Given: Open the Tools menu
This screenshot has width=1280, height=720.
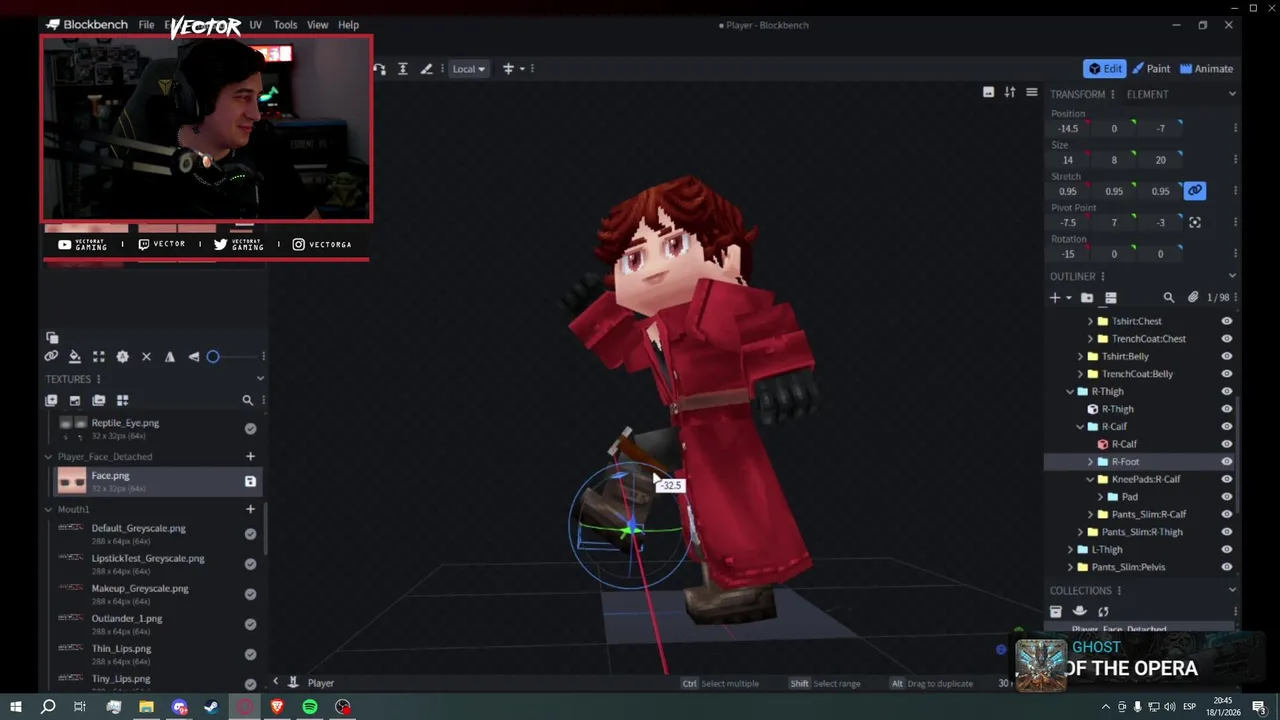Looking at the screenshot, I should [x=285, y=25].
